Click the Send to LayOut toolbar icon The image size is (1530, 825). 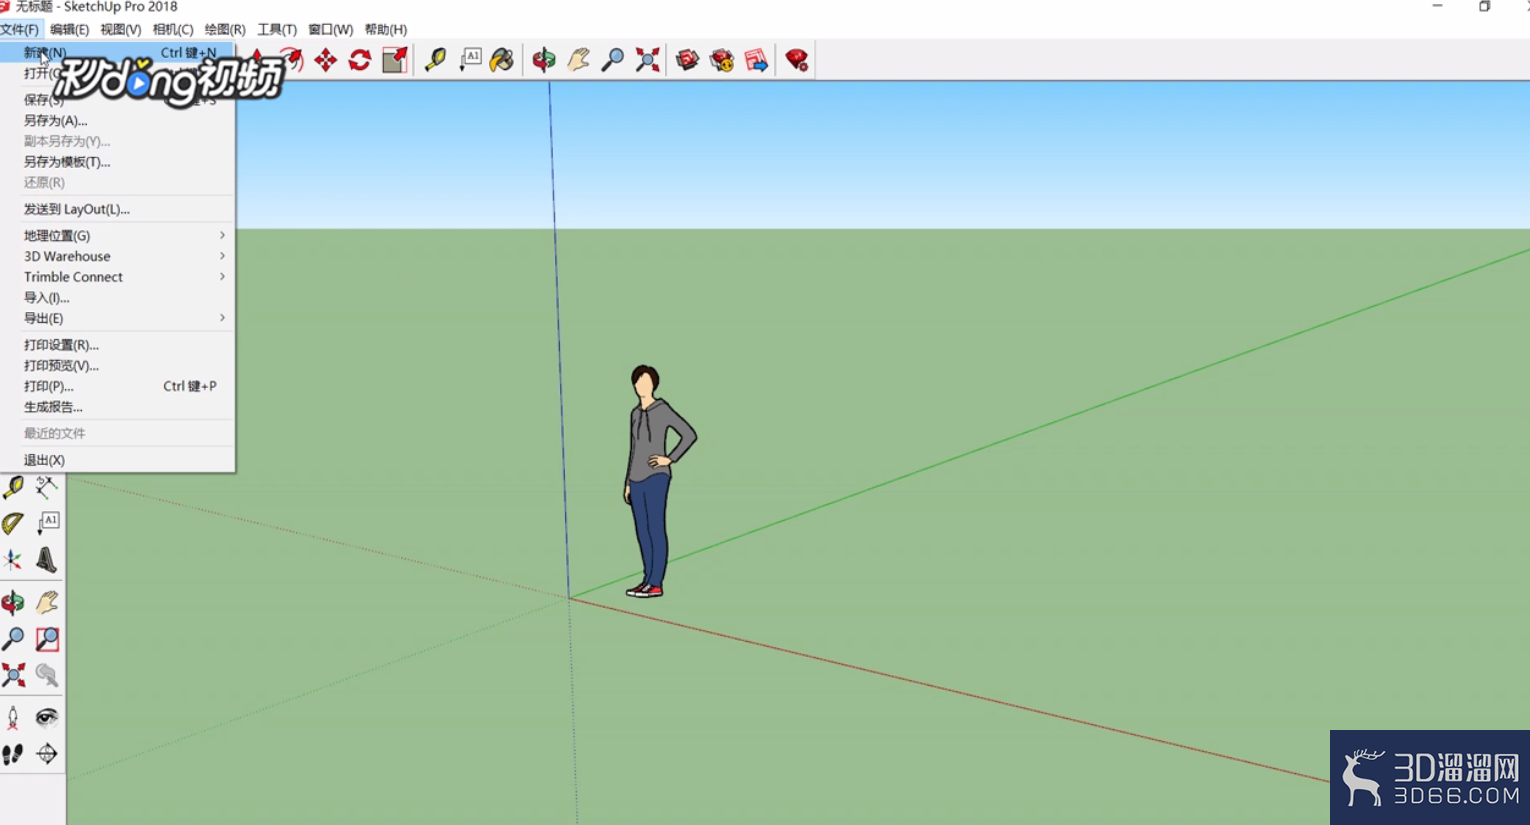point(756,60)
